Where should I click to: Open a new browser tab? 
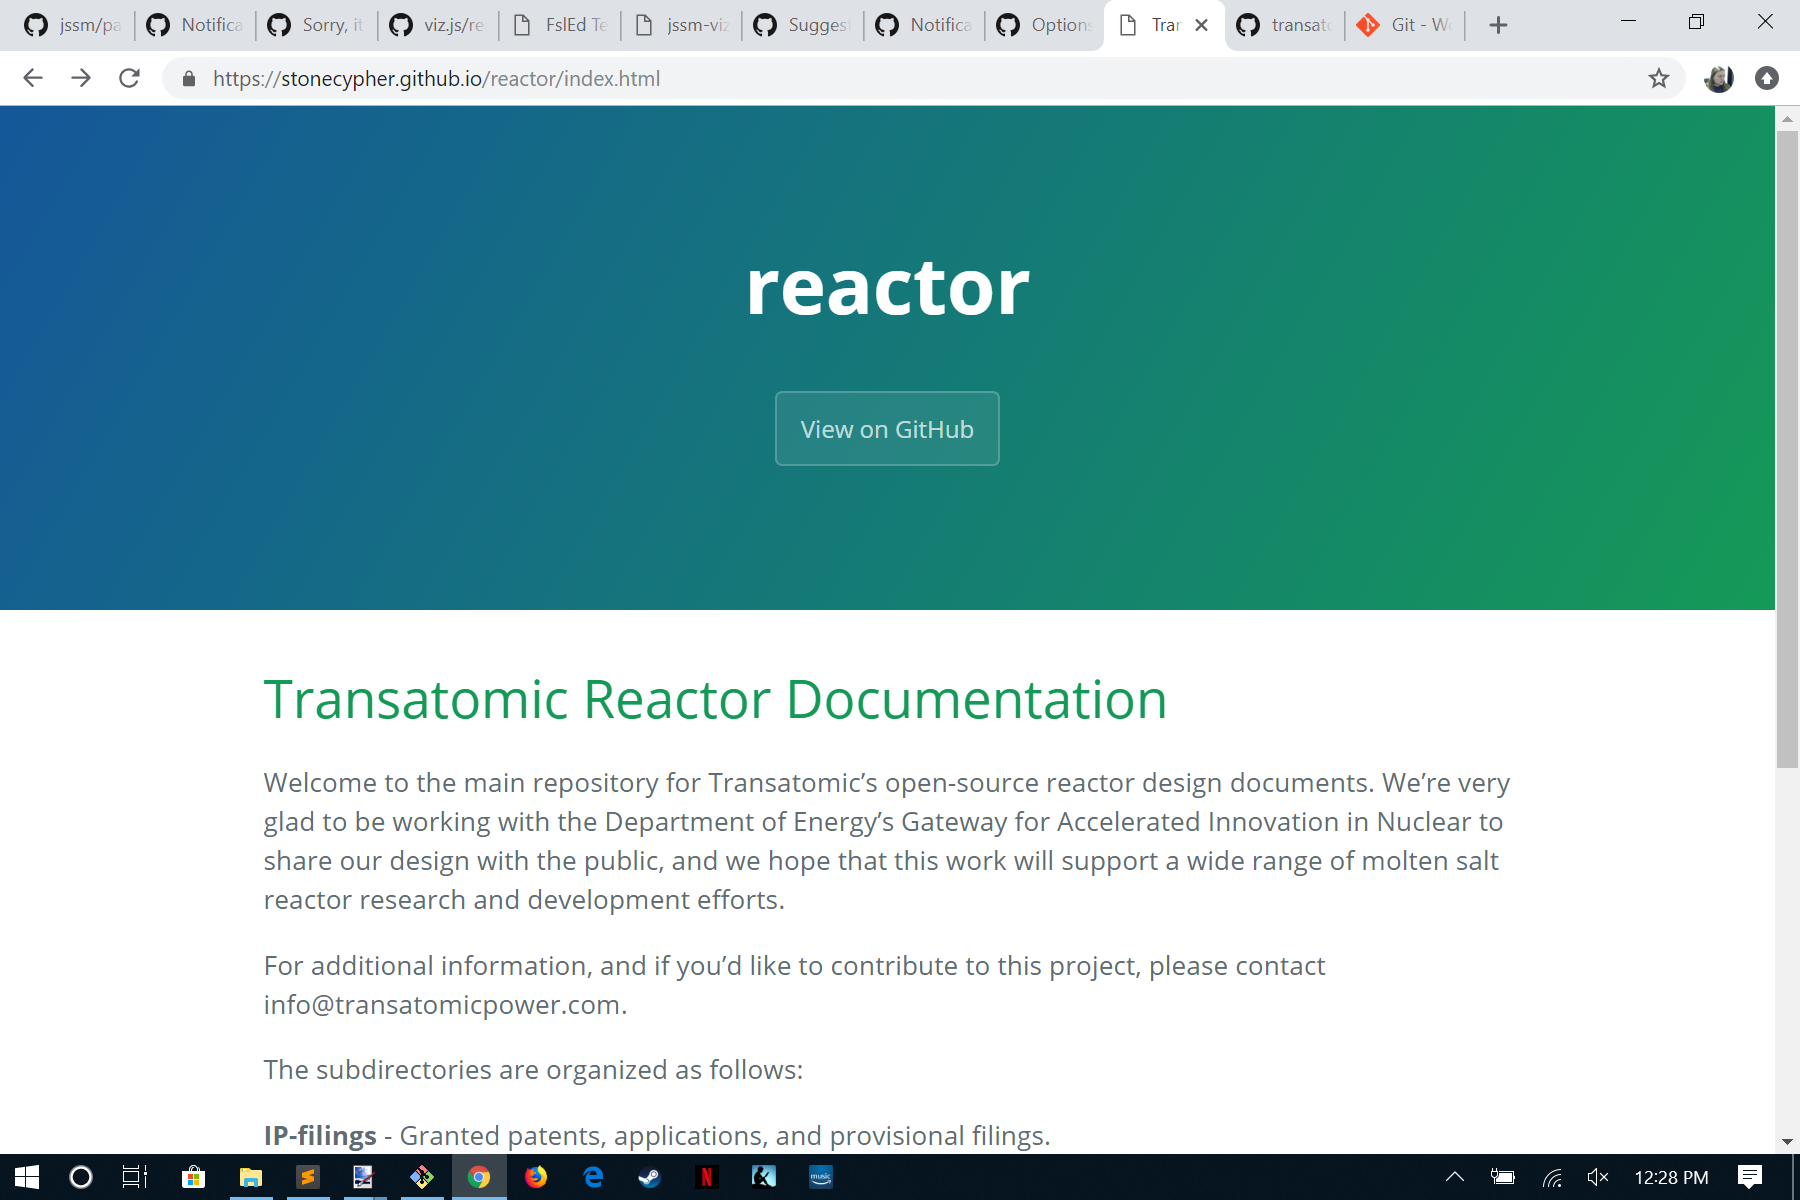point(1498,25)
